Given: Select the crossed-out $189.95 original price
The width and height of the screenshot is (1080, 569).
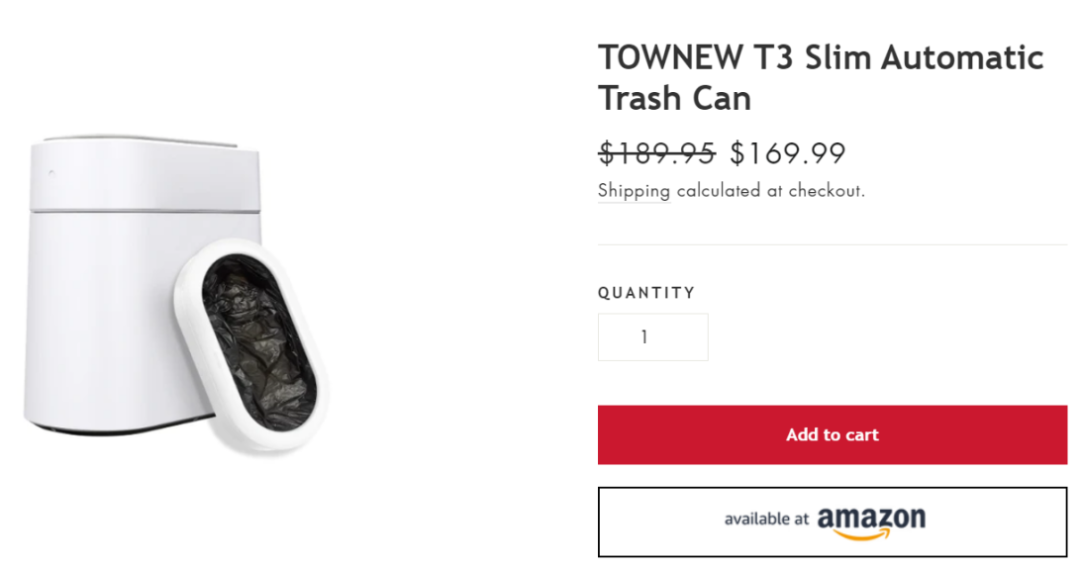Looking at the screenshot, I should pyautogui.click(x=656, y=153).
